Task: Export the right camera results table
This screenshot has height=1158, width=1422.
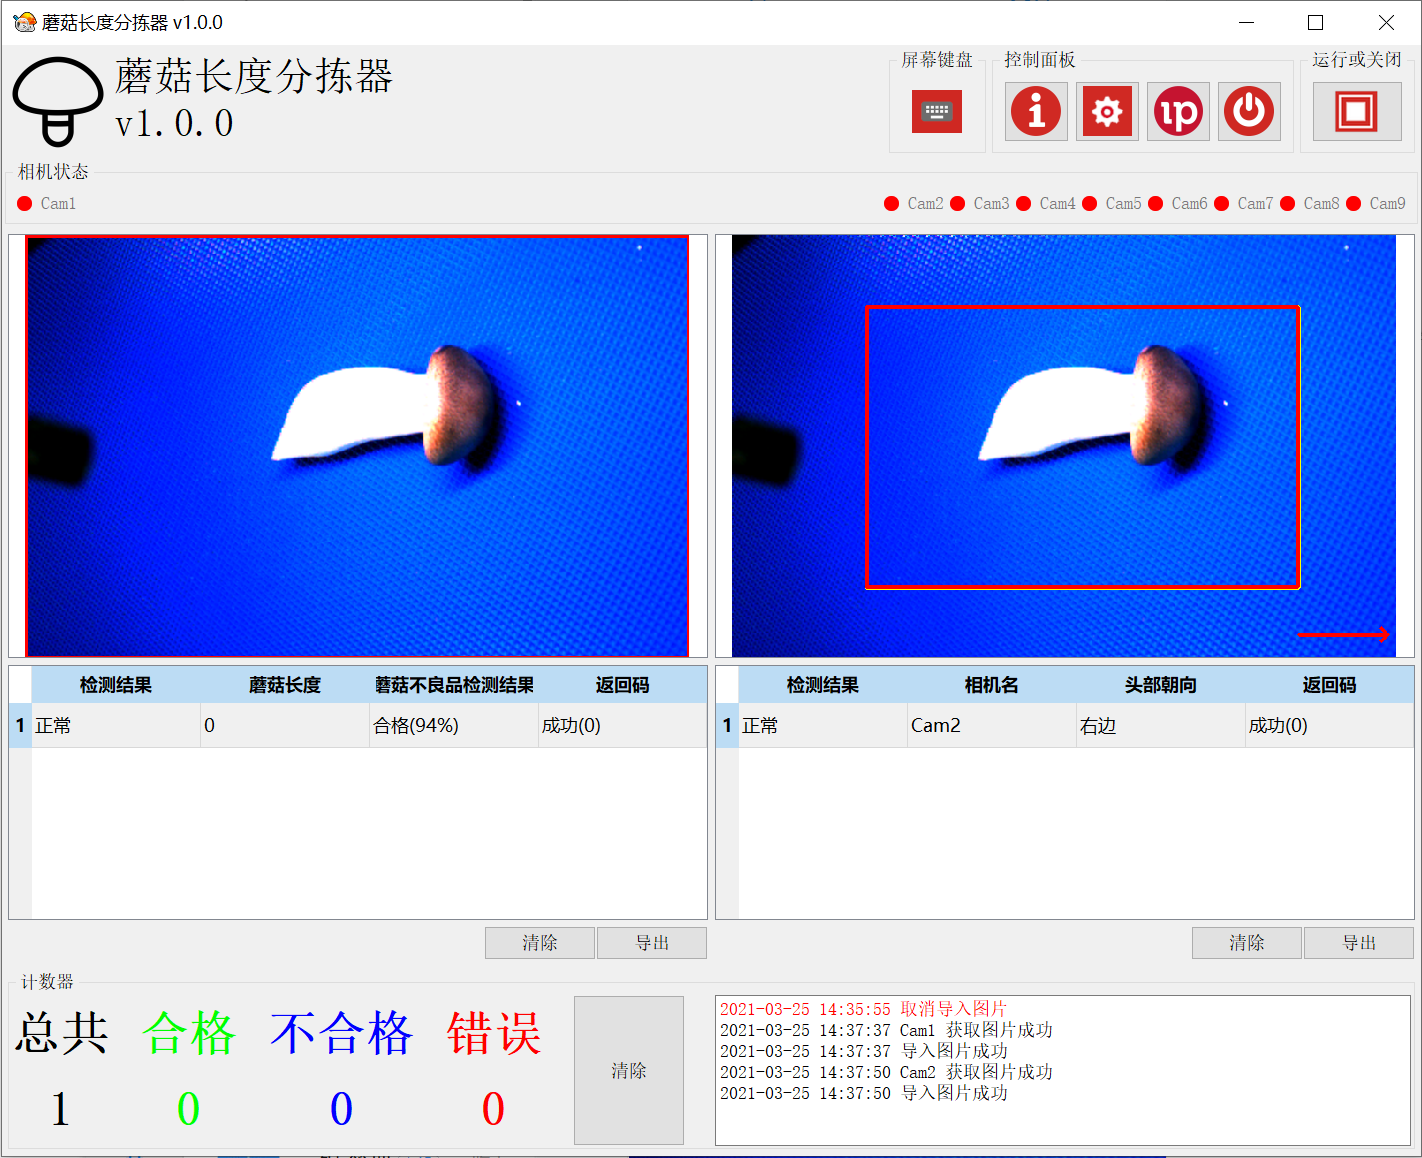Action: (1358, 943)
